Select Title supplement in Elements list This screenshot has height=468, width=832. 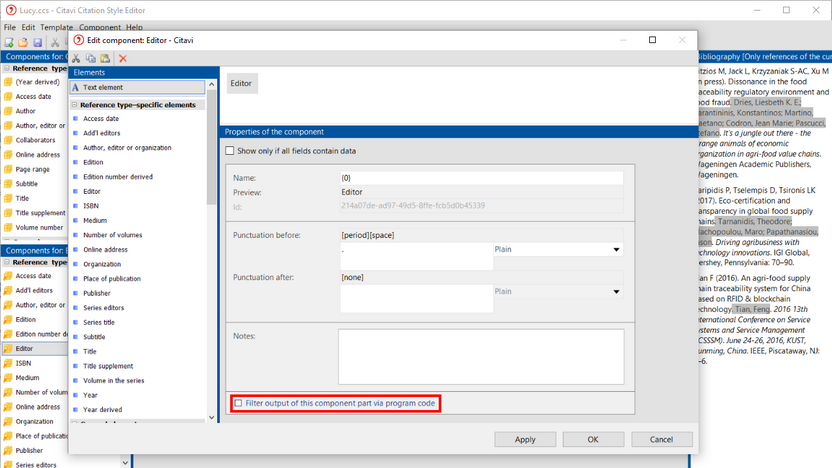[108, 366]
